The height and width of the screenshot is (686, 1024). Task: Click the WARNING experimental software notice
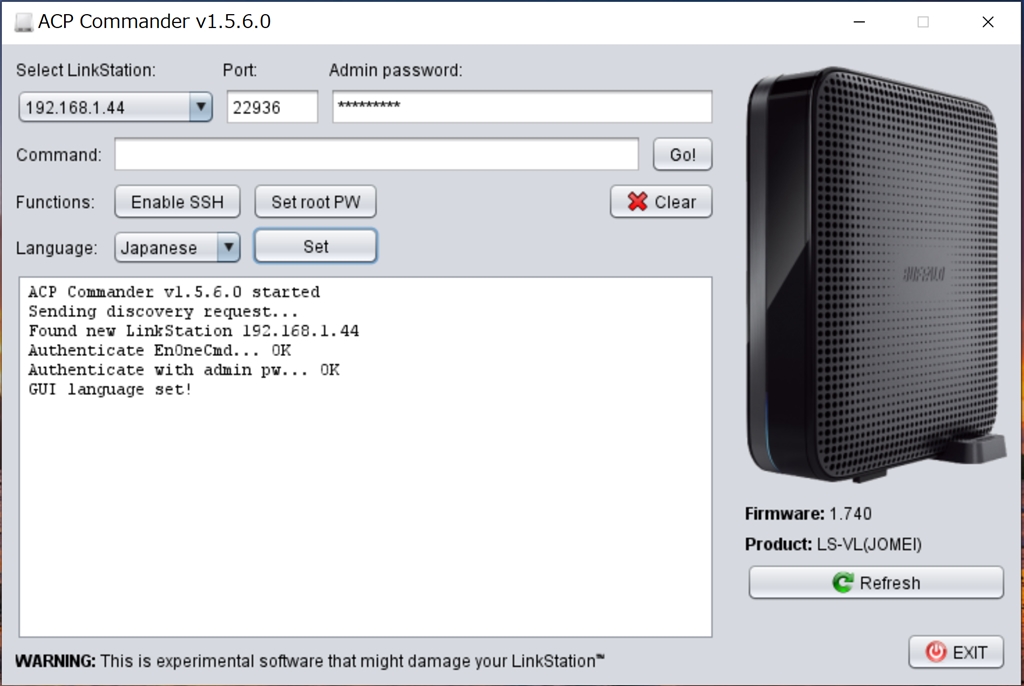[310, 661]
